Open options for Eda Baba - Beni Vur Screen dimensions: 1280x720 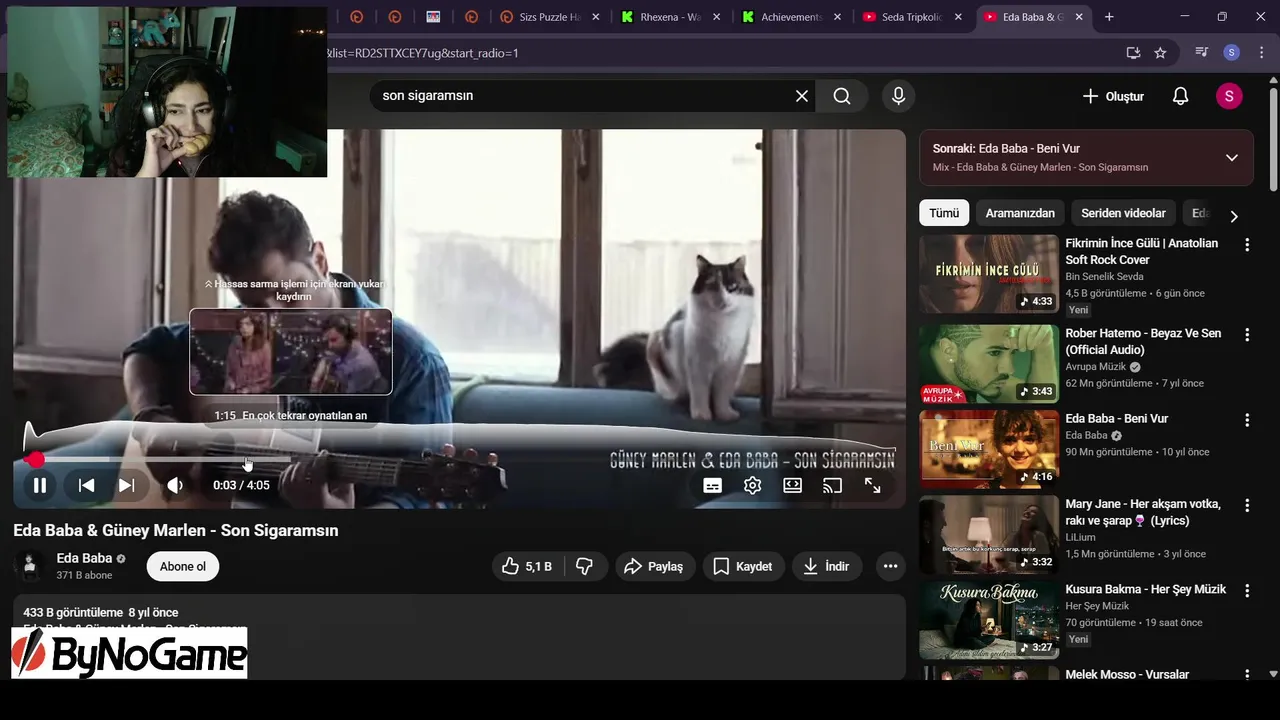[1246, 419]
